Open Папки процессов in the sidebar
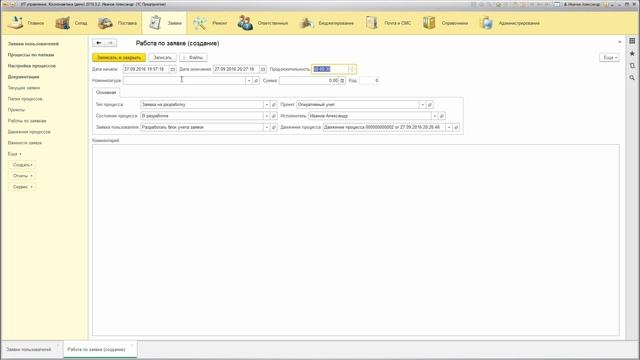Viewport: 640px width, 360px height. 25,99
